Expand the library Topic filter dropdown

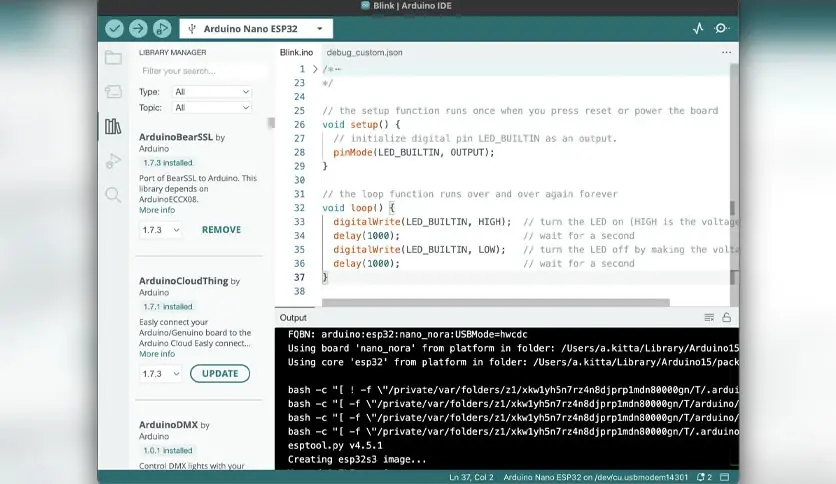pyautogui.click(x=212, y=107)
